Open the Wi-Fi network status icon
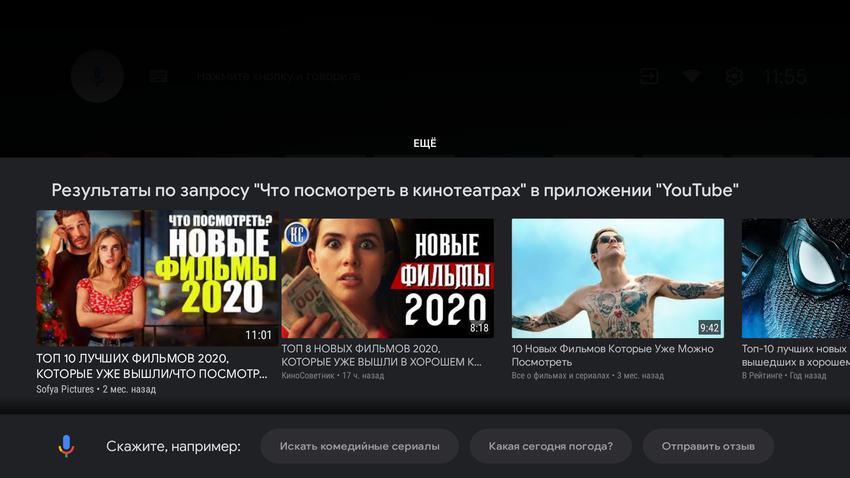This screenshot has width=850, height=478. coord(691,76)
